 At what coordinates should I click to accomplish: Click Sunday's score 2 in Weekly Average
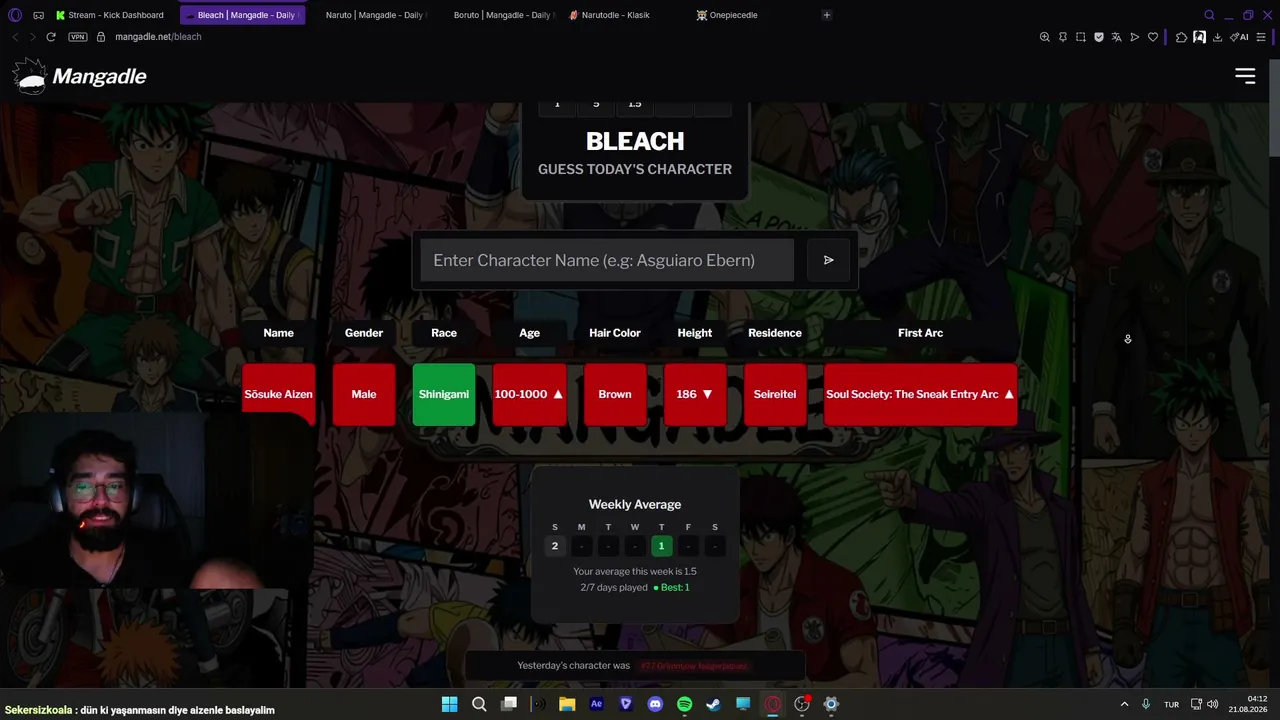[x=555, y=546]
